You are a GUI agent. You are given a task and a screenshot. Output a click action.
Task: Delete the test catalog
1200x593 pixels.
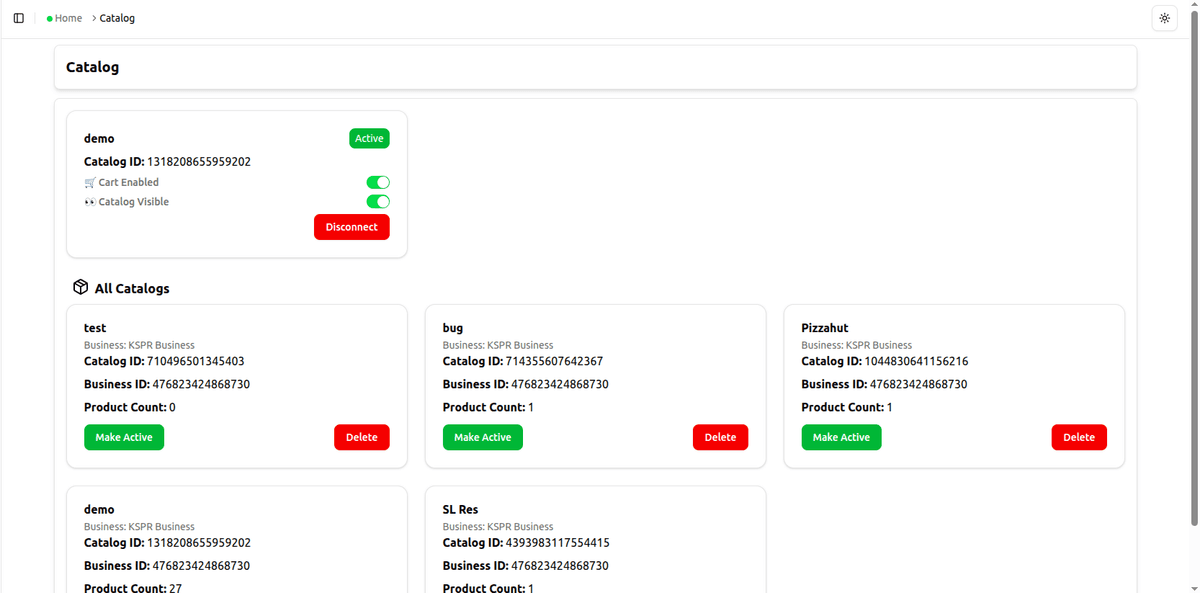tap(362, 437)
